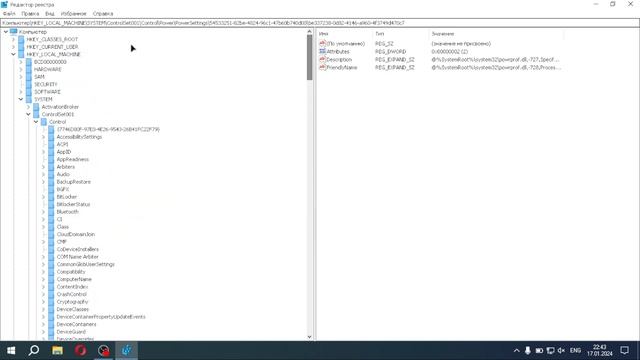Select the AccessibilitySettings key
Screen dimensions: 640x360
click(79, 137)
